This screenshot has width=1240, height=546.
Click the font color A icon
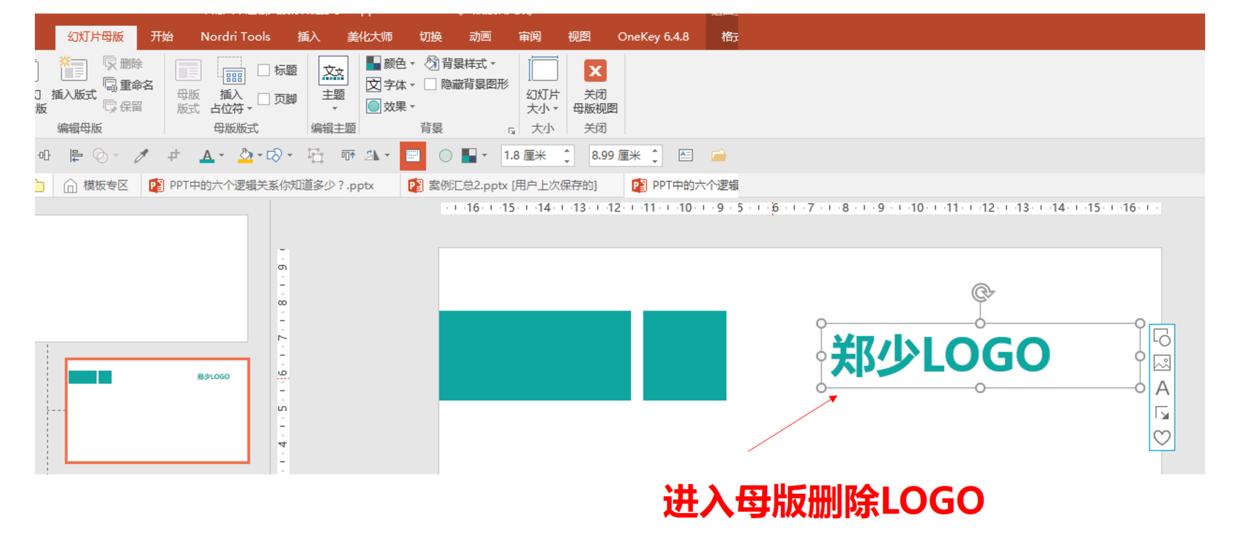(x=205, y=156)
